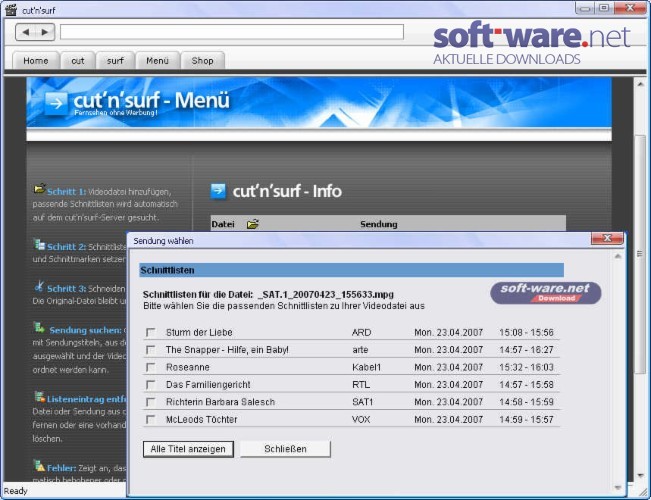
Task: Click the Schritt 2 cut list icon
Action: point(39,244)
